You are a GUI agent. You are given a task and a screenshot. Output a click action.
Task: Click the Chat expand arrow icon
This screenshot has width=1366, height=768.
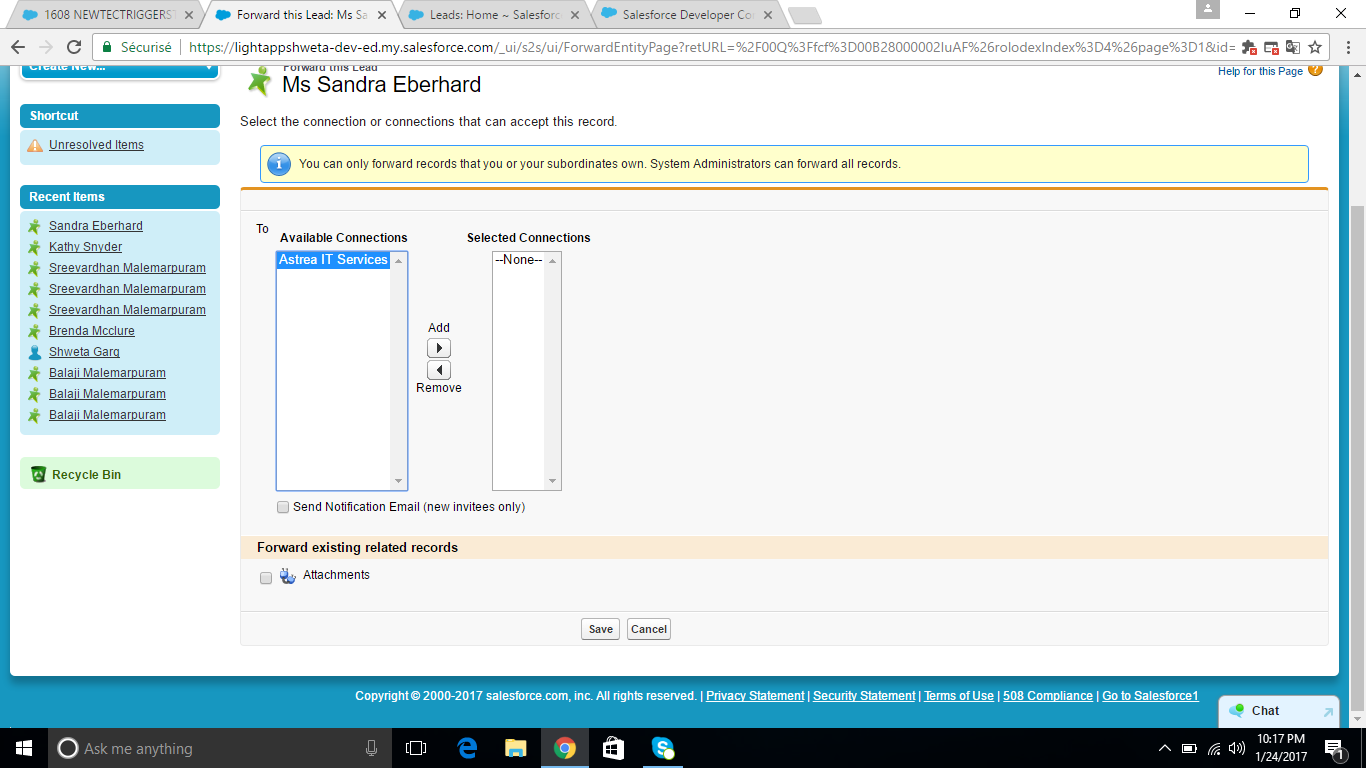[1328, 712]
